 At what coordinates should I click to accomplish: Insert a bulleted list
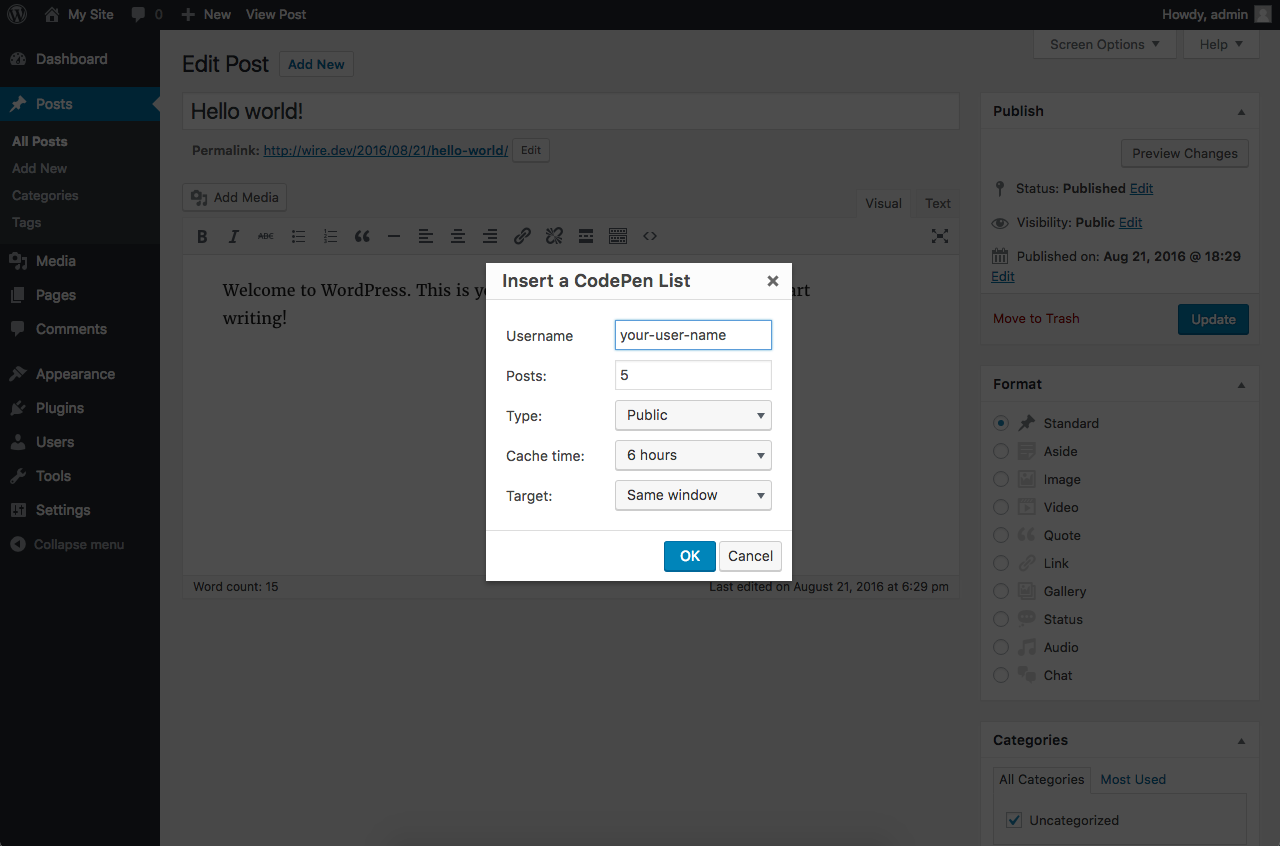coord(298,236)
